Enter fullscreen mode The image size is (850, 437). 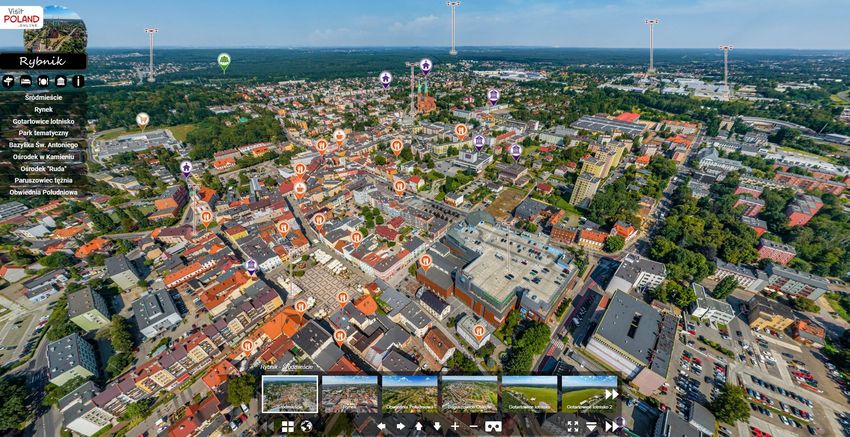click(x=573, y=427)
